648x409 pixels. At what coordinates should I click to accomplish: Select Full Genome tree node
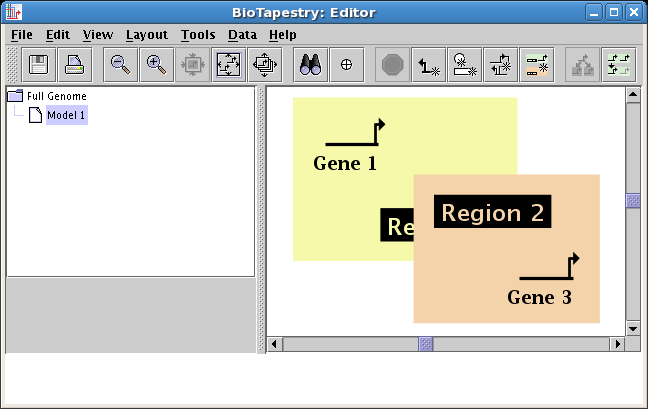pyautogui.click(x=56, y=97)
